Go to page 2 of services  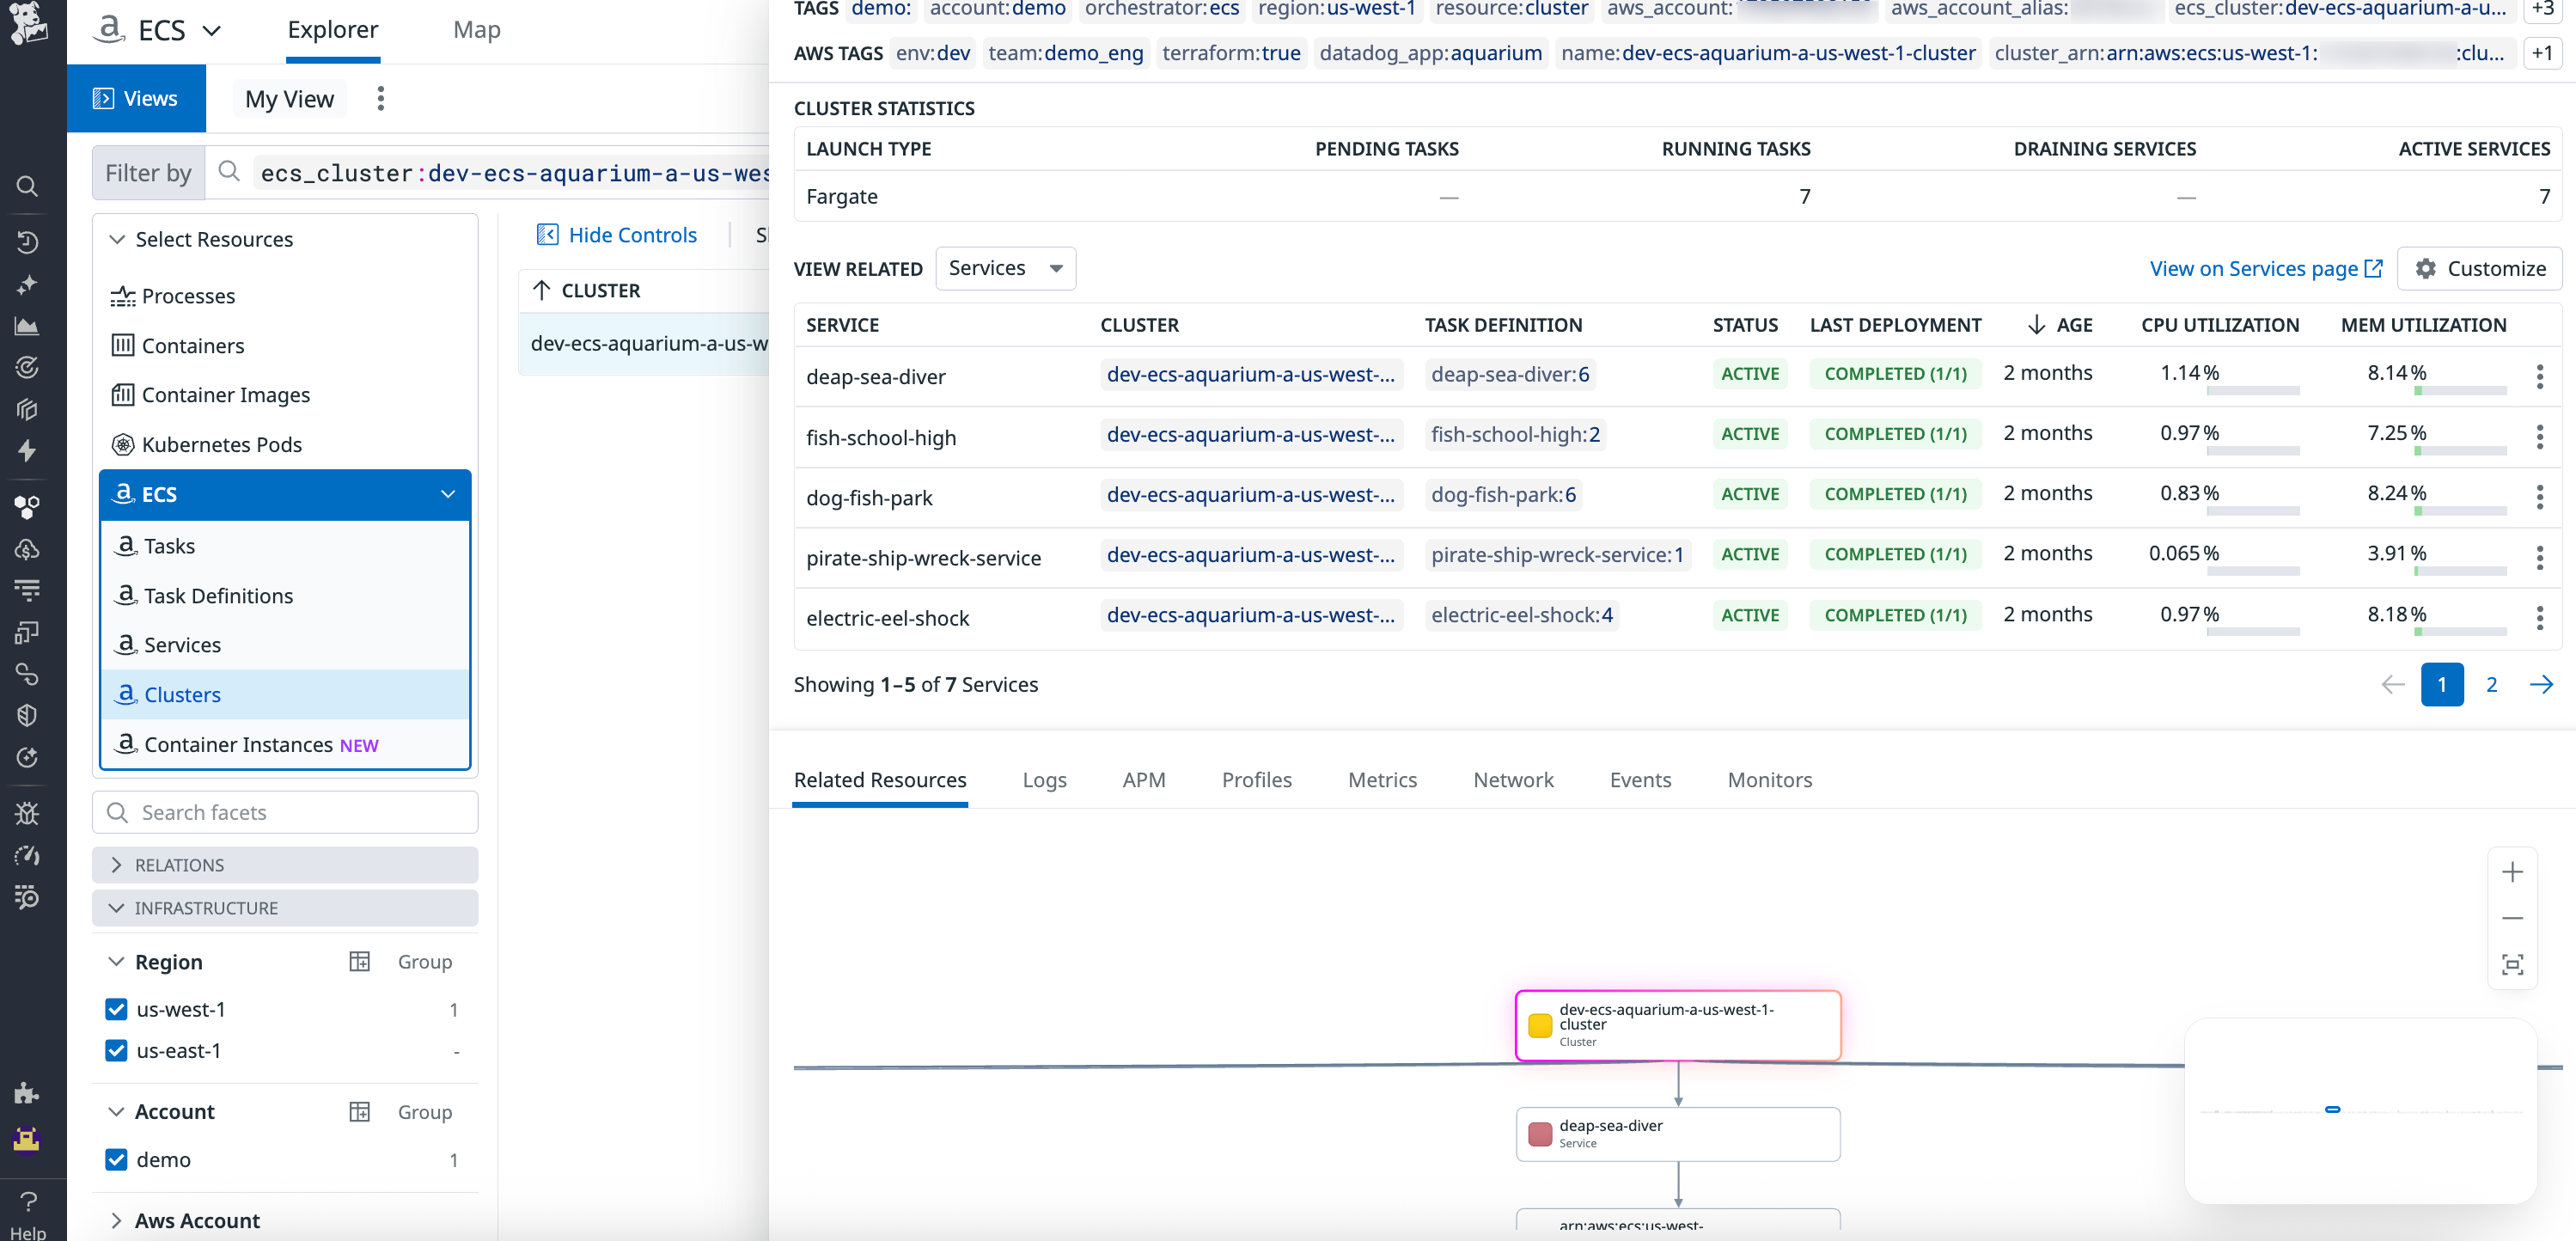click(2492, 684)
